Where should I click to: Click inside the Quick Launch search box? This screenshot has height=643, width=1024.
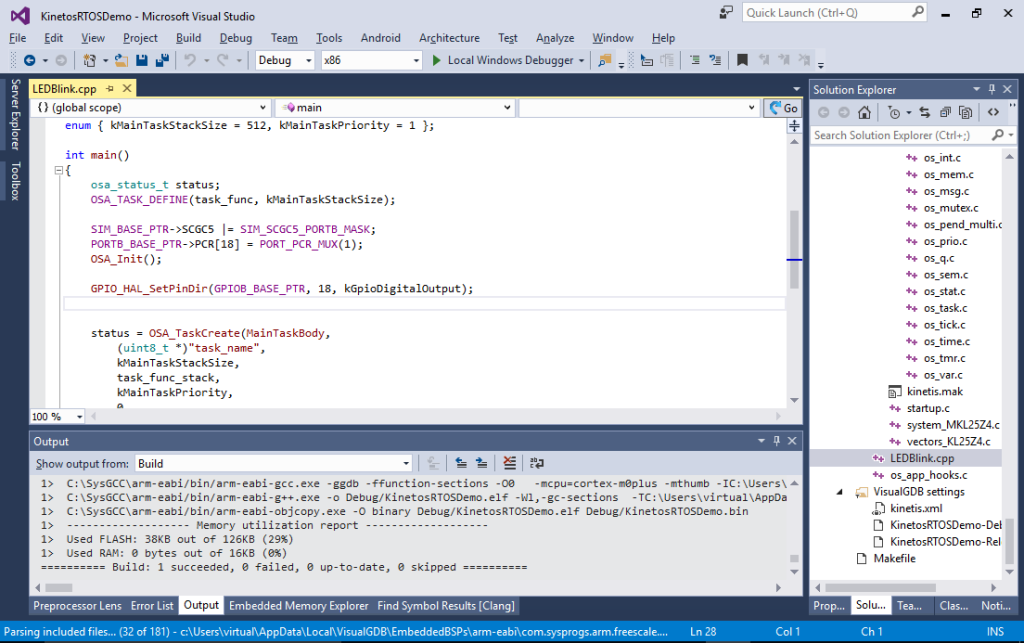[830, 12]
